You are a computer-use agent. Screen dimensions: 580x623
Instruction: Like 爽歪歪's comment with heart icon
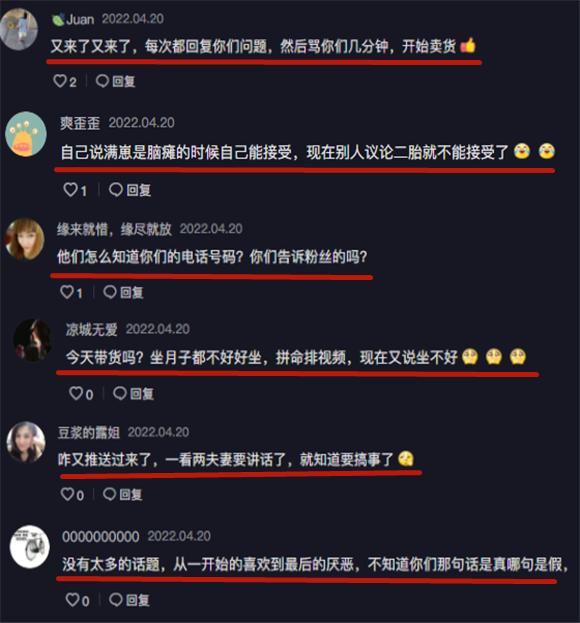pos(70,190)
